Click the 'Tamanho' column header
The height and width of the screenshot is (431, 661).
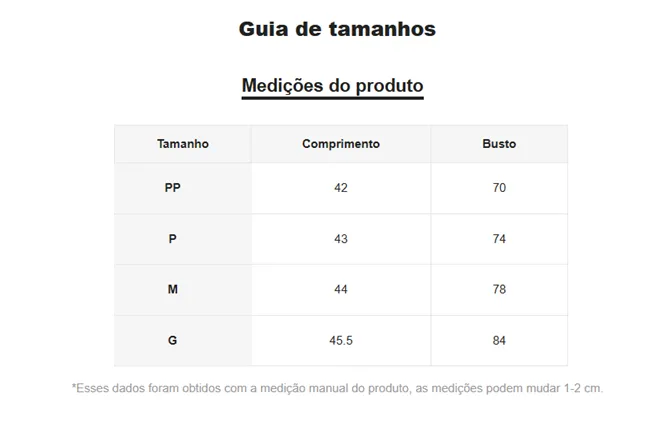click(183, 144)
